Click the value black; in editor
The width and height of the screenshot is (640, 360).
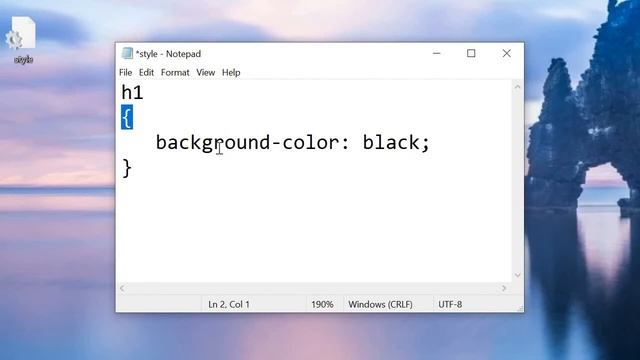tap(396, 143)
